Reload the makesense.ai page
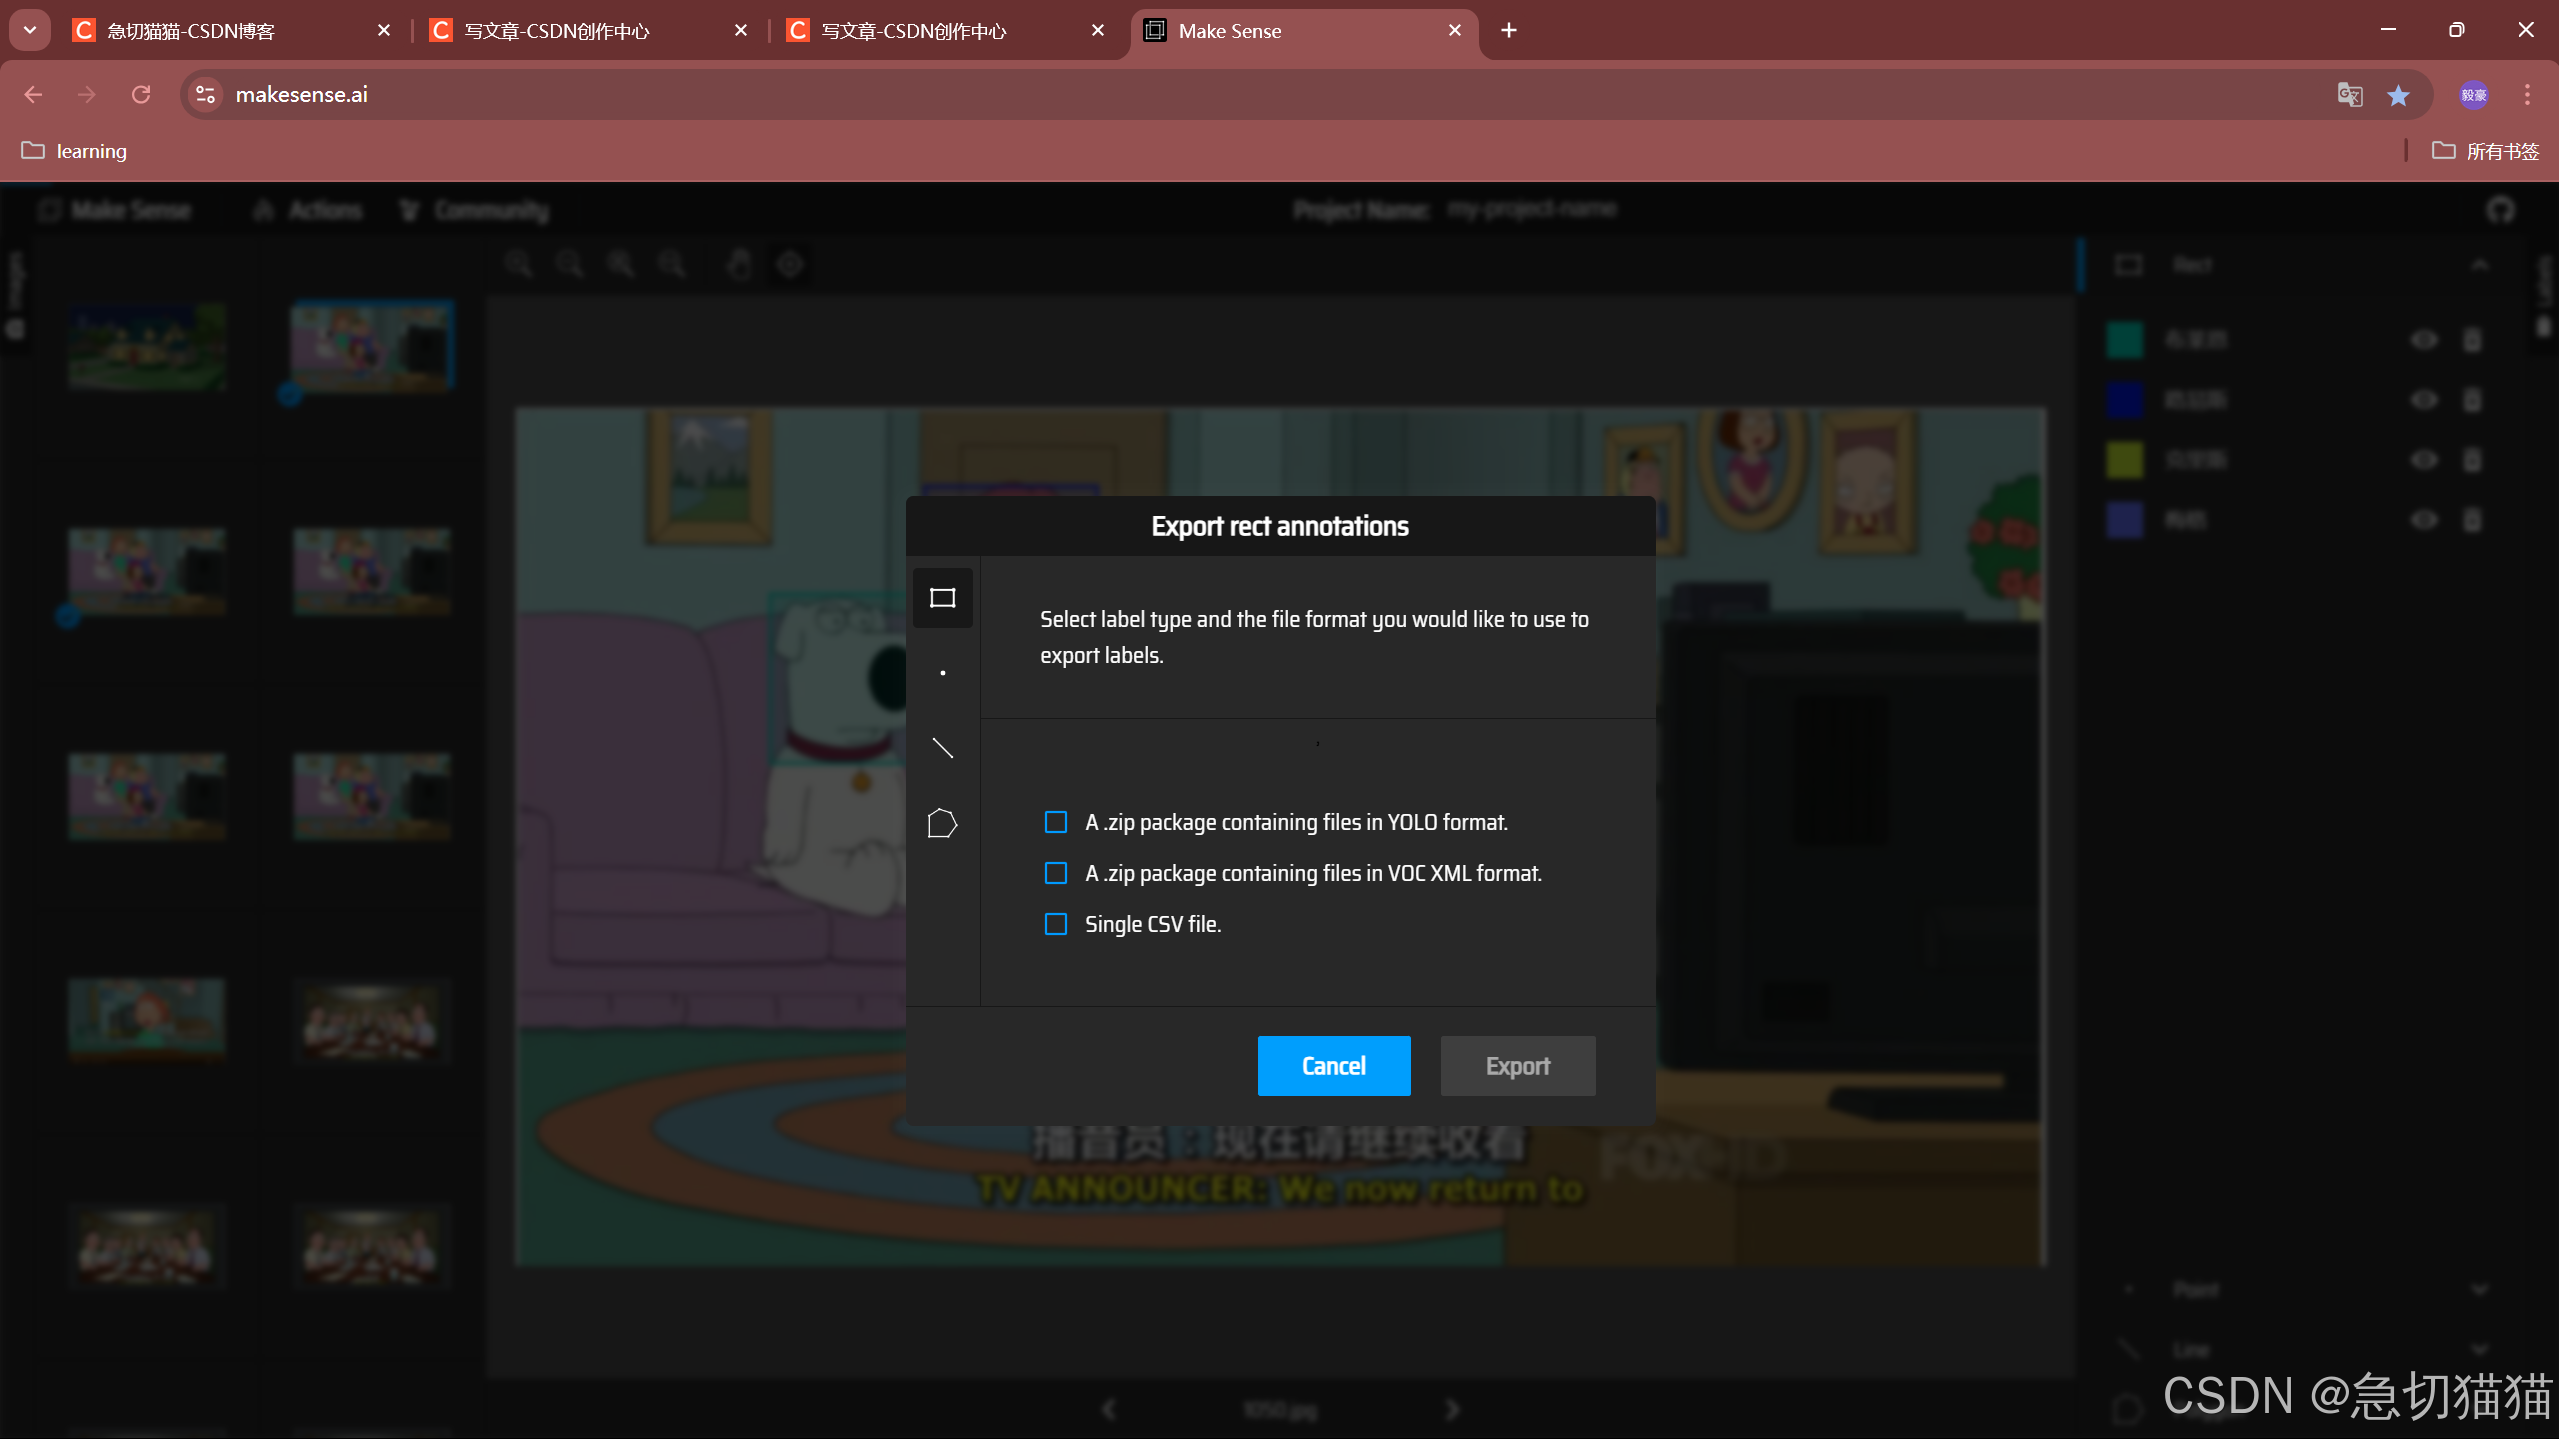The height and width of the screenshot is (1439, 2559). click(x=141, y=94)
